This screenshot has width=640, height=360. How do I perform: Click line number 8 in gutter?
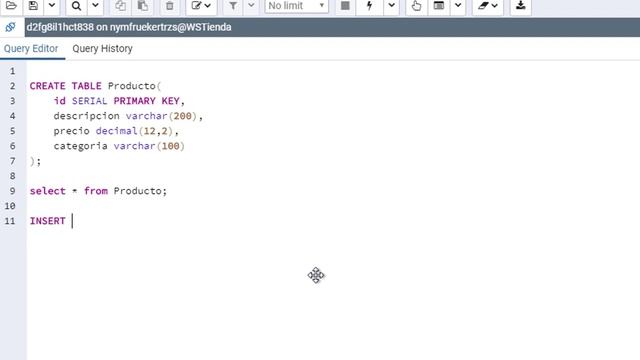12,176
